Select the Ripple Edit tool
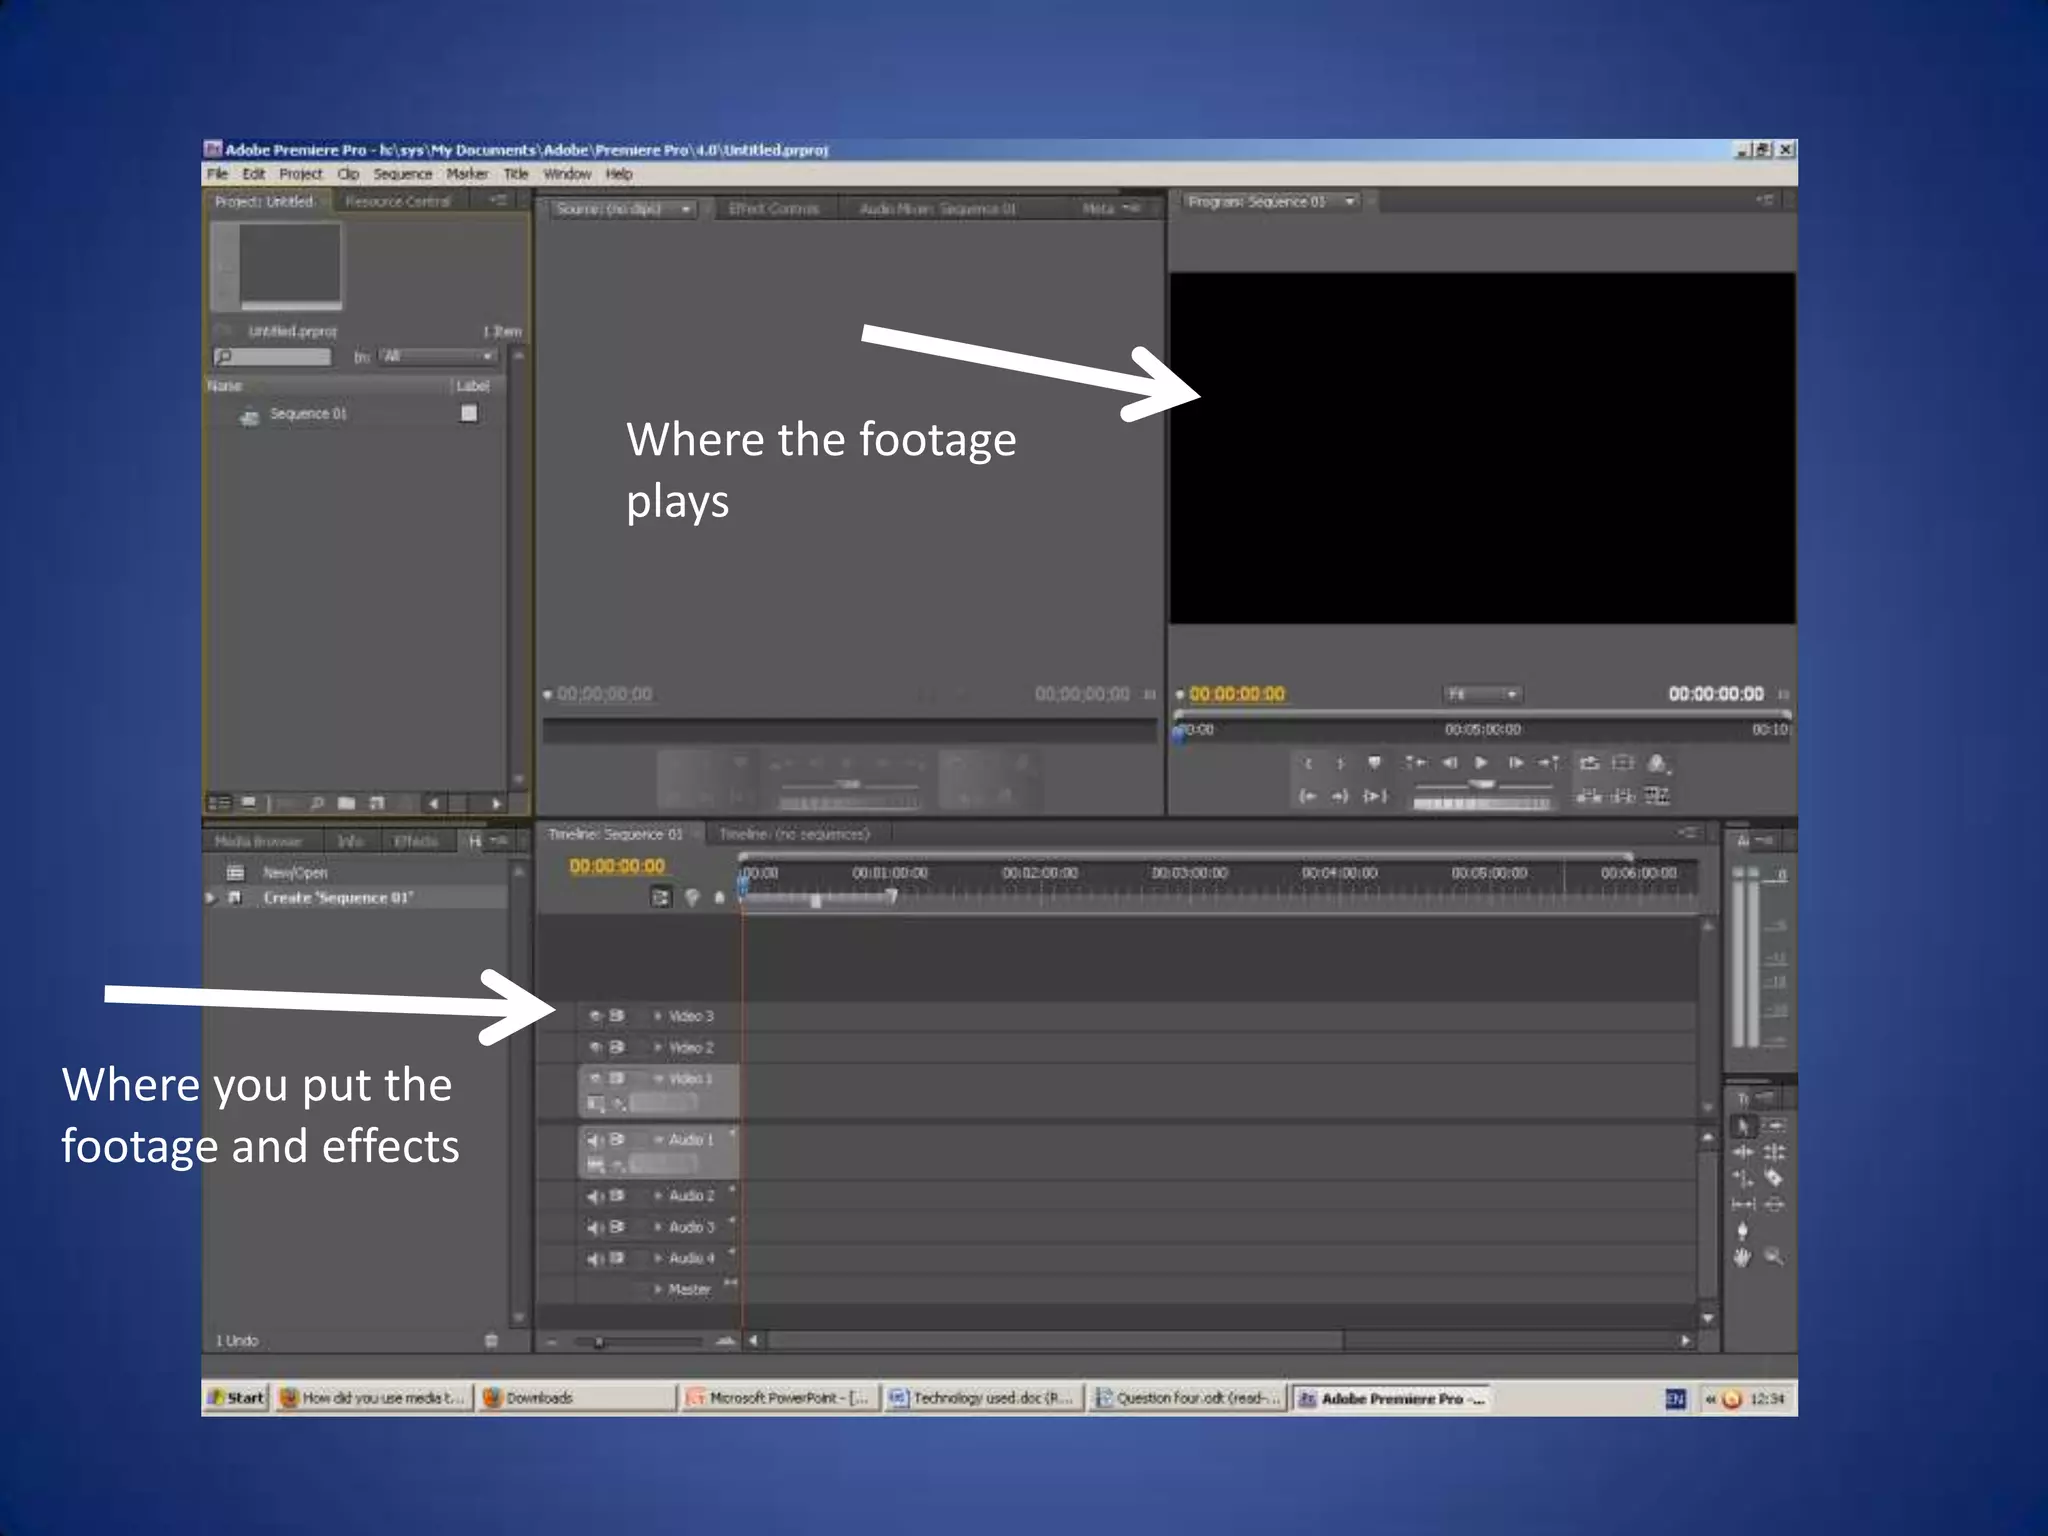Screen dimensions: 2048x1536 click(1743, 1152)
